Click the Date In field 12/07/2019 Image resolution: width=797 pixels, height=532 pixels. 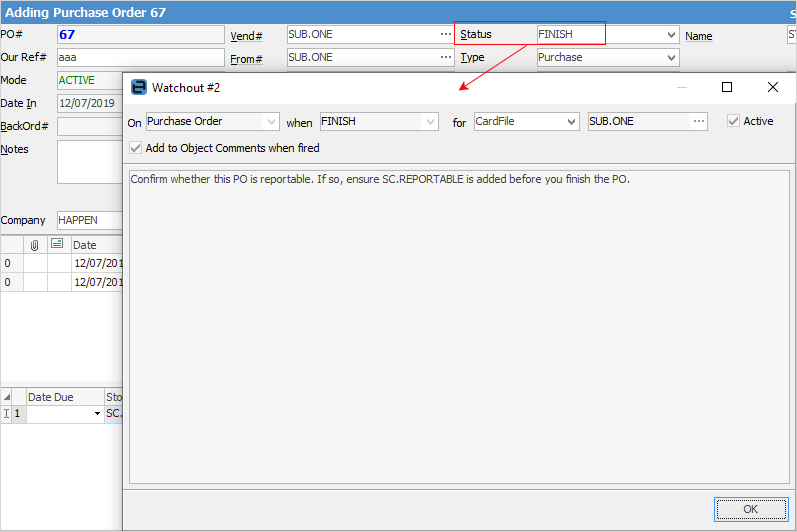click(90, 103)
